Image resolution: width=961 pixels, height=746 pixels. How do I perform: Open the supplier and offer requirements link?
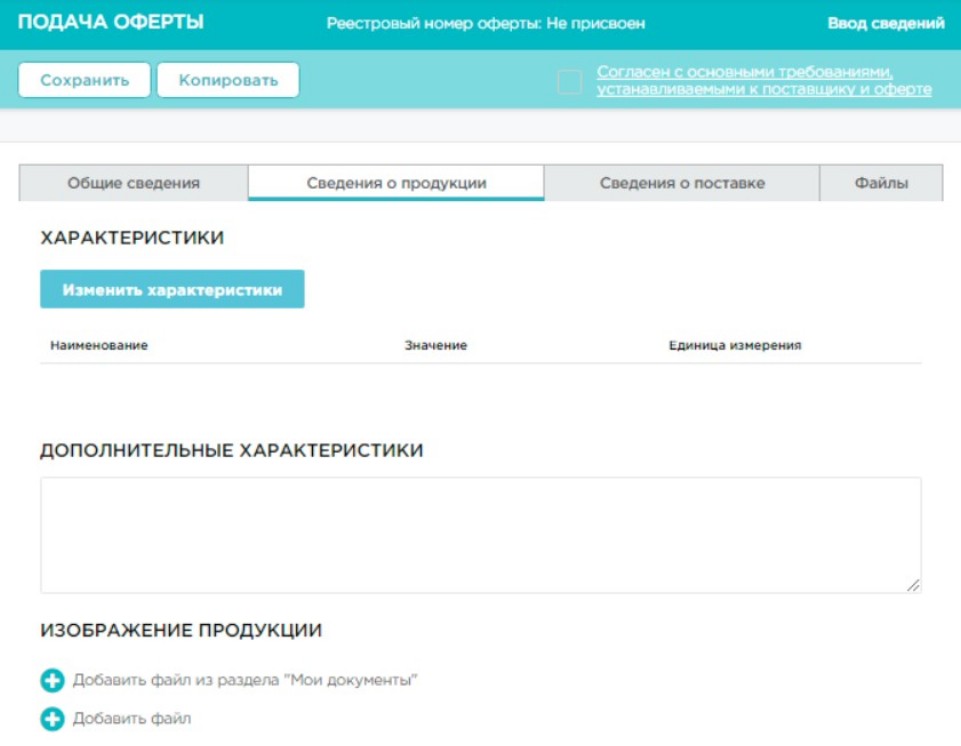coord(764,81)
